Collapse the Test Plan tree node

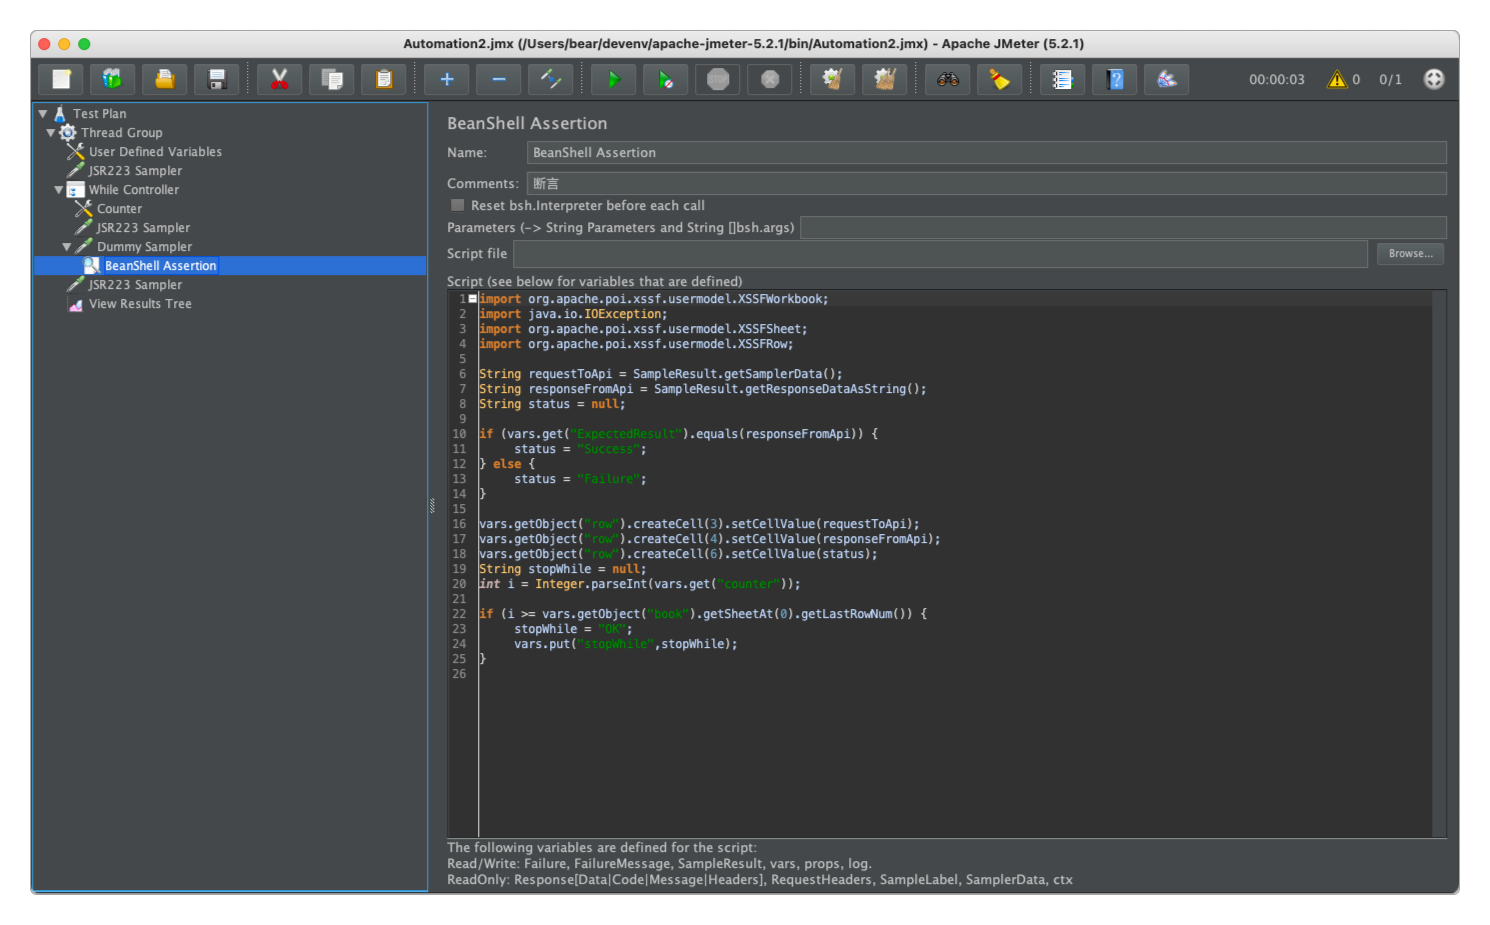[43, 114]
